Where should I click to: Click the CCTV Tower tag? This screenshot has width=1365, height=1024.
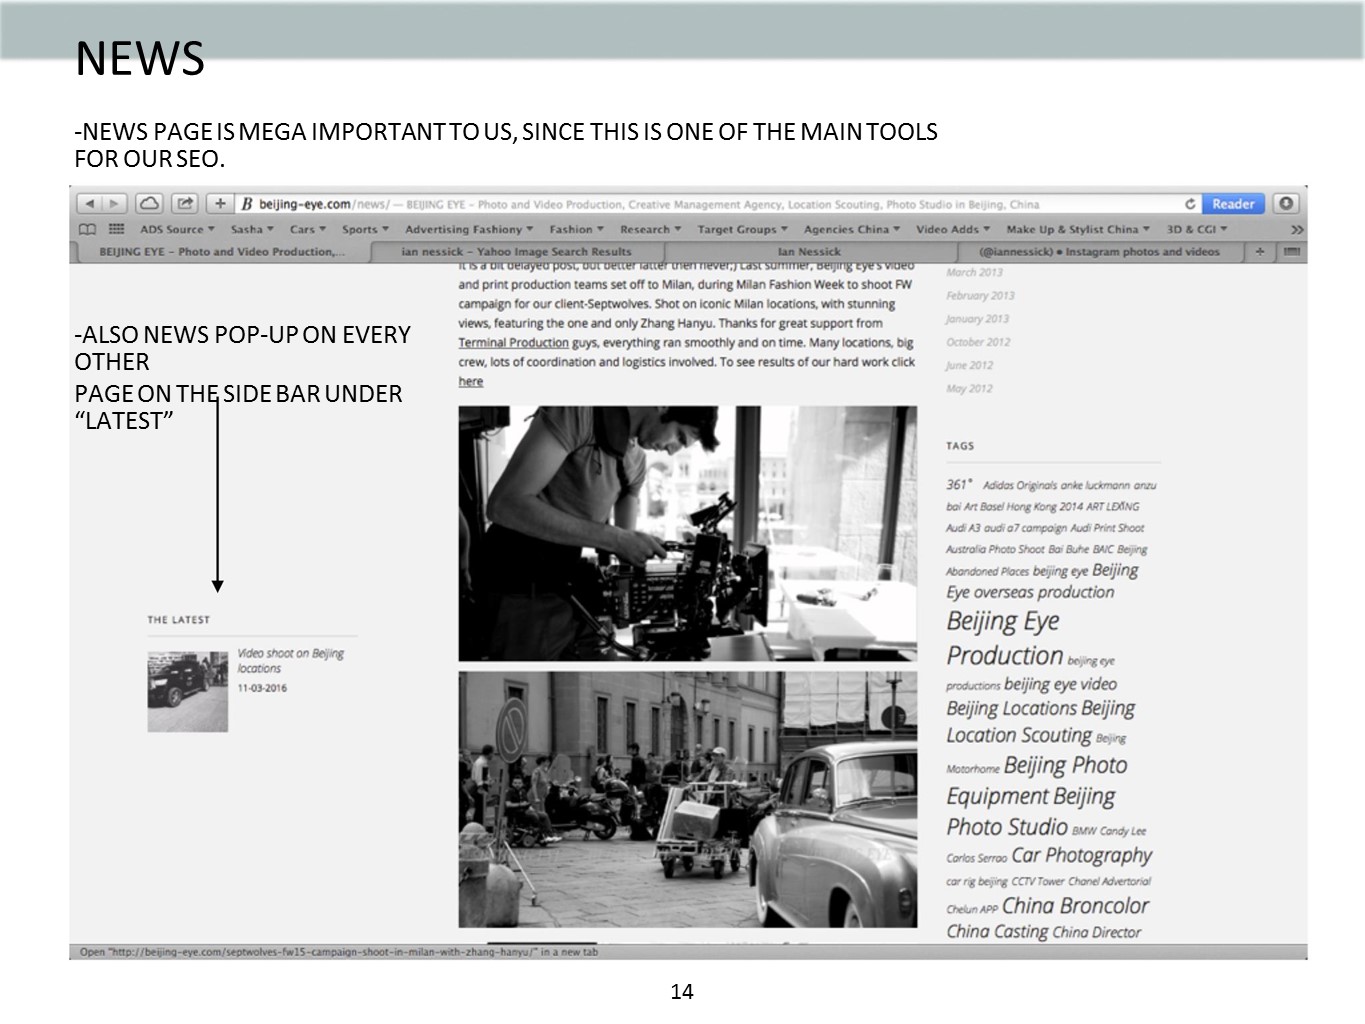click(x=1038, y=881)
